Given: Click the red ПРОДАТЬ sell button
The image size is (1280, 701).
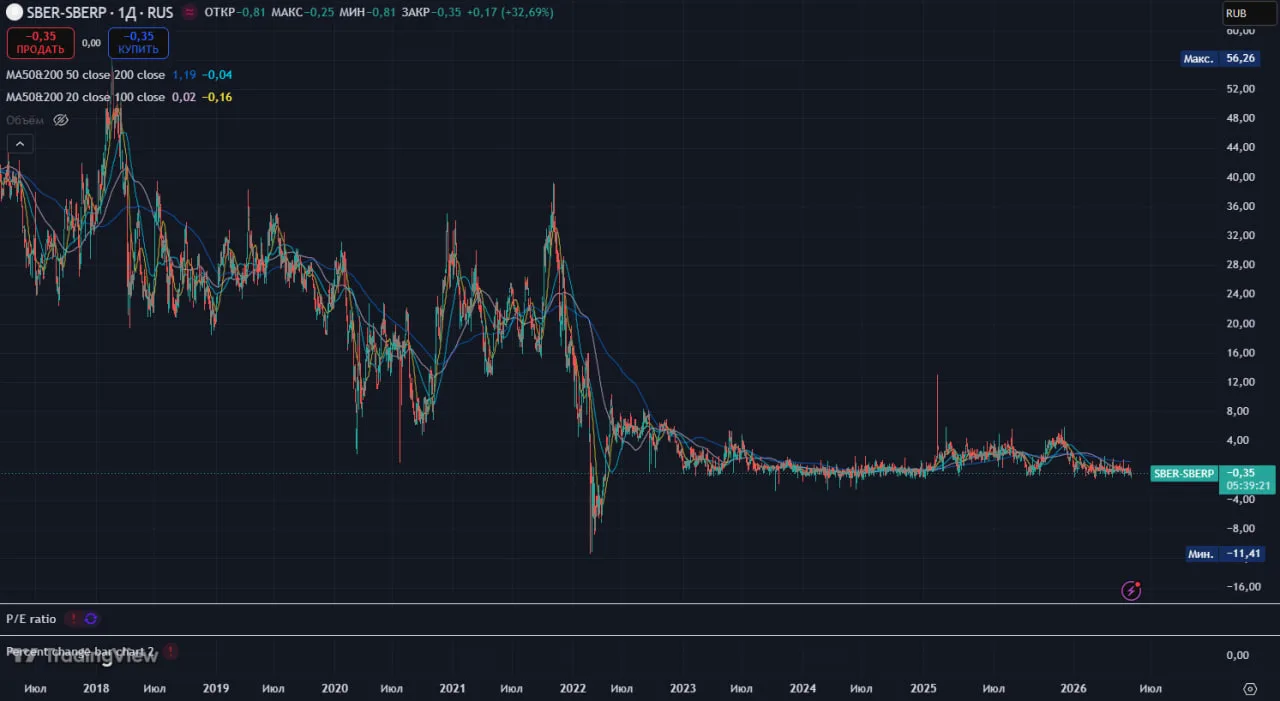Looking at the screenshot, I should click(40, 43).
